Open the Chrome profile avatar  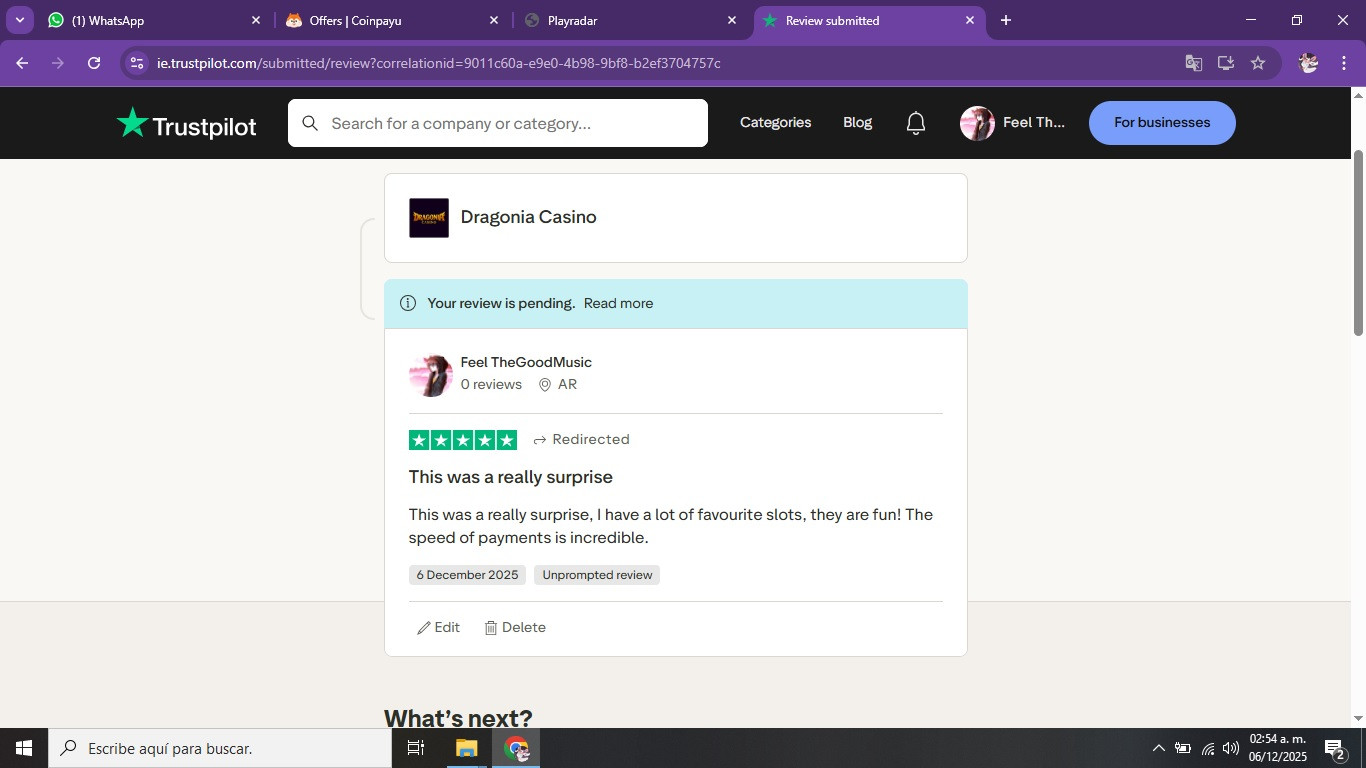click(1308, 63)
